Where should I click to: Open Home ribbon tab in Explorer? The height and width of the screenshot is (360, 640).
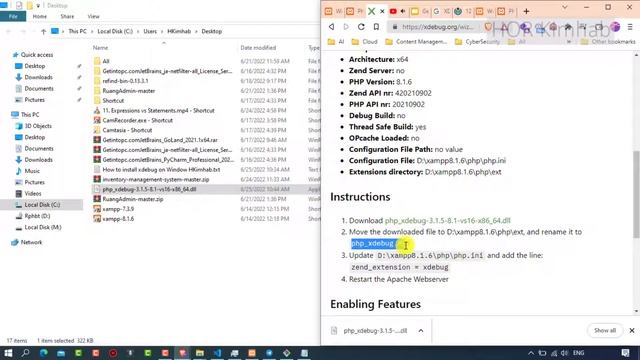click(40, 16)
